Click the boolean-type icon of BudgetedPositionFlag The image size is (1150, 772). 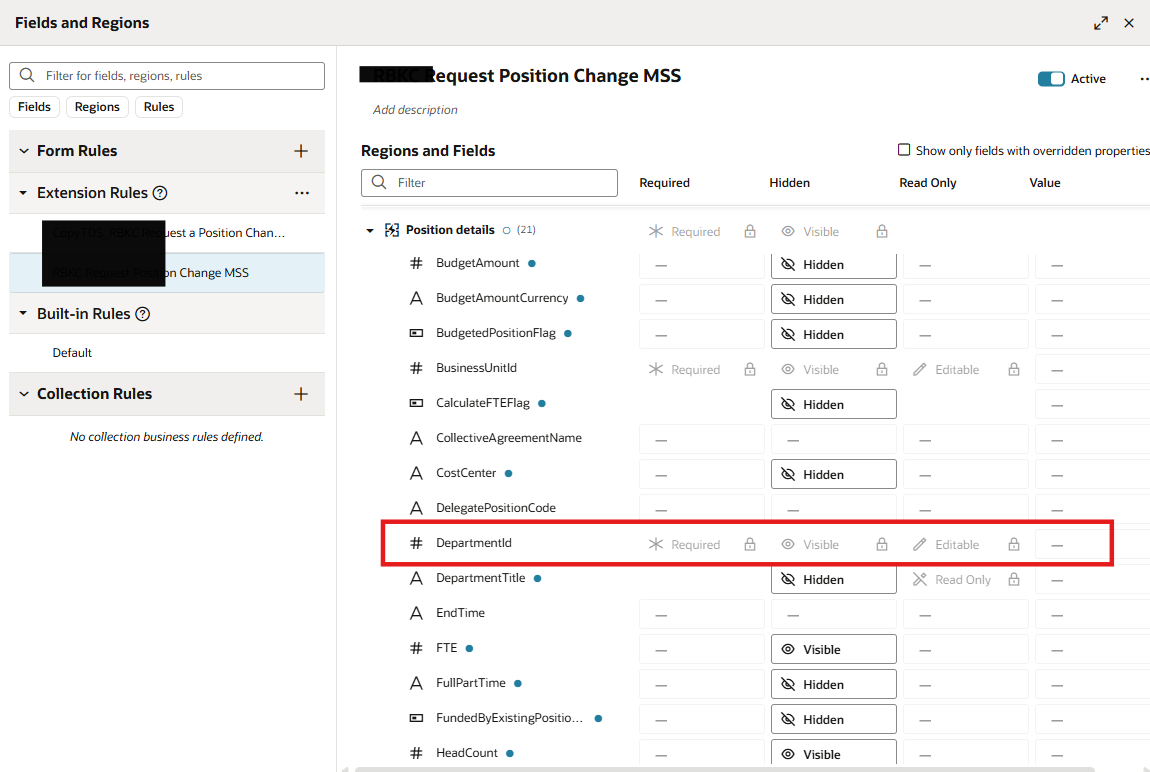pyautogui.click(x=416, y=333)
